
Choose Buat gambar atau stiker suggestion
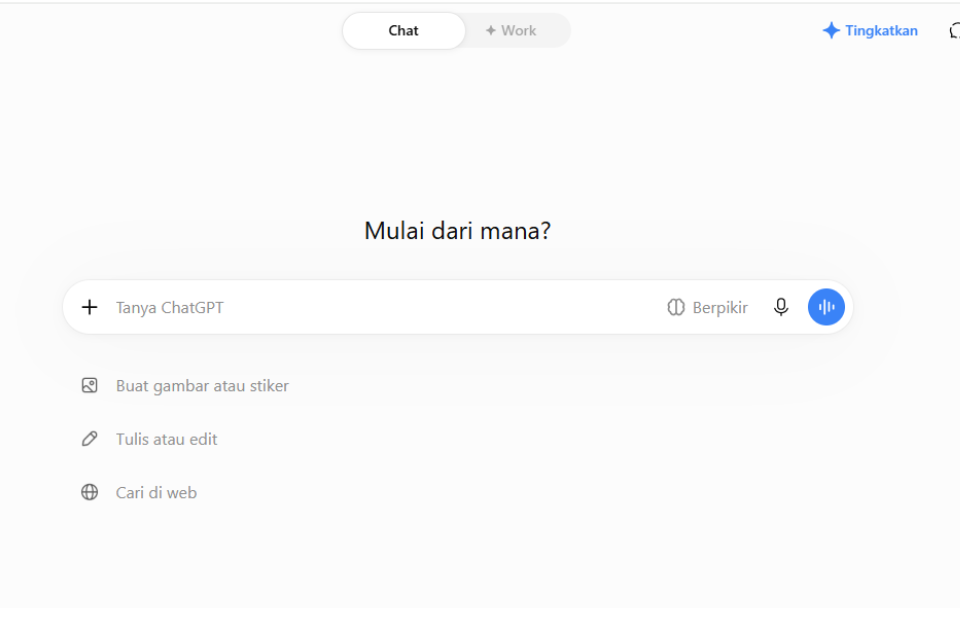(185, 386)
